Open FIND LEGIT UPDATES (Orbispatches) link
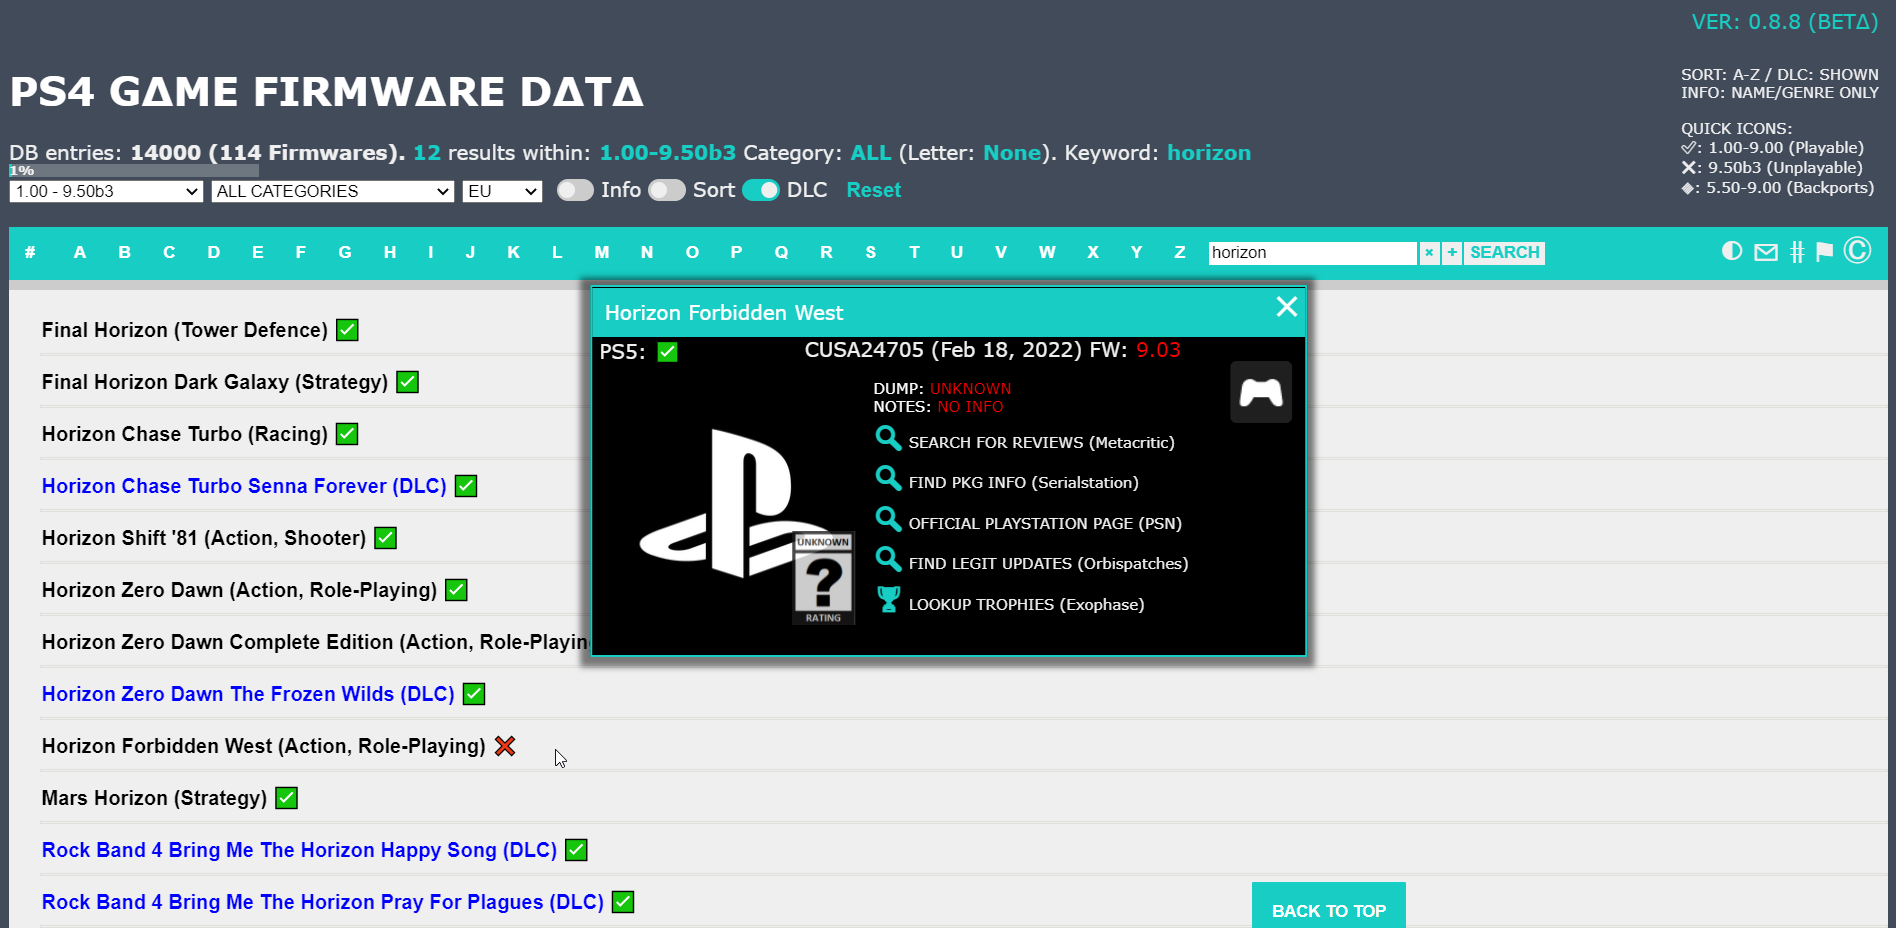The image size is (1896, 928). pos(1048,563)
